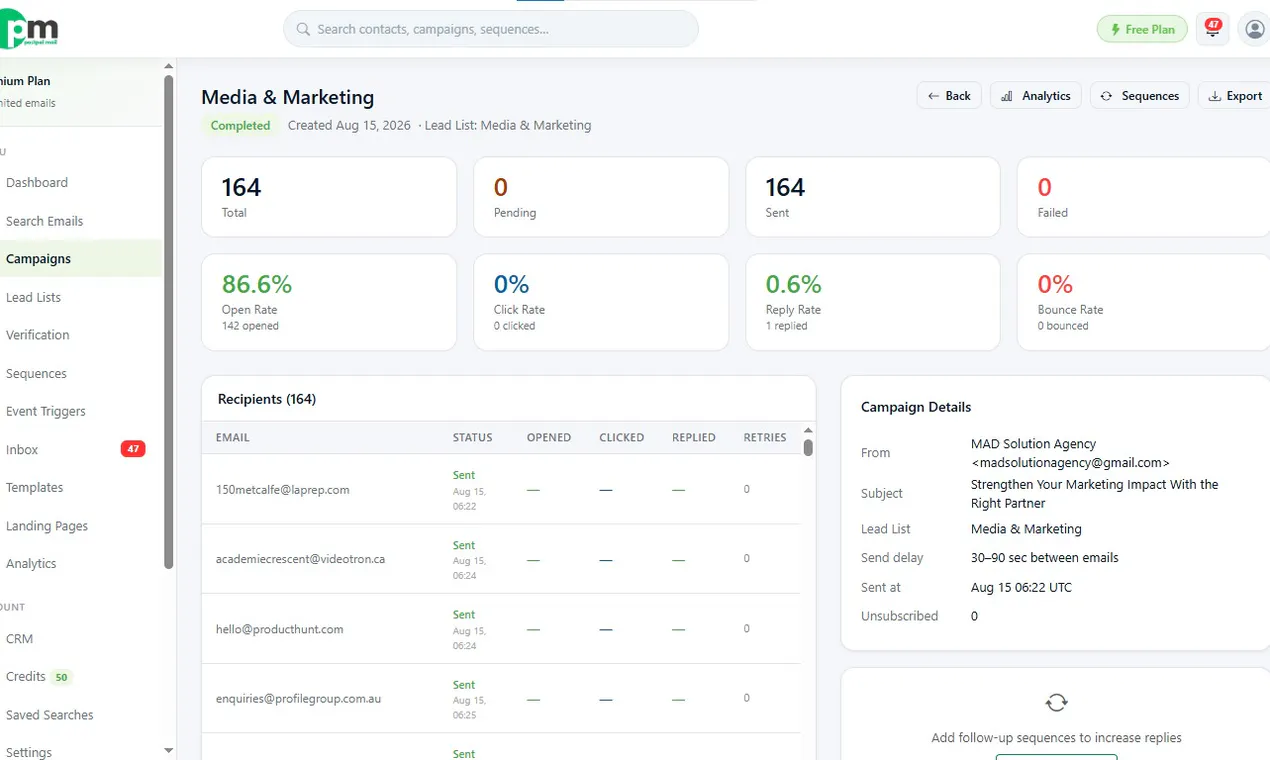Click the REPLIED column header

coord(694,438)
